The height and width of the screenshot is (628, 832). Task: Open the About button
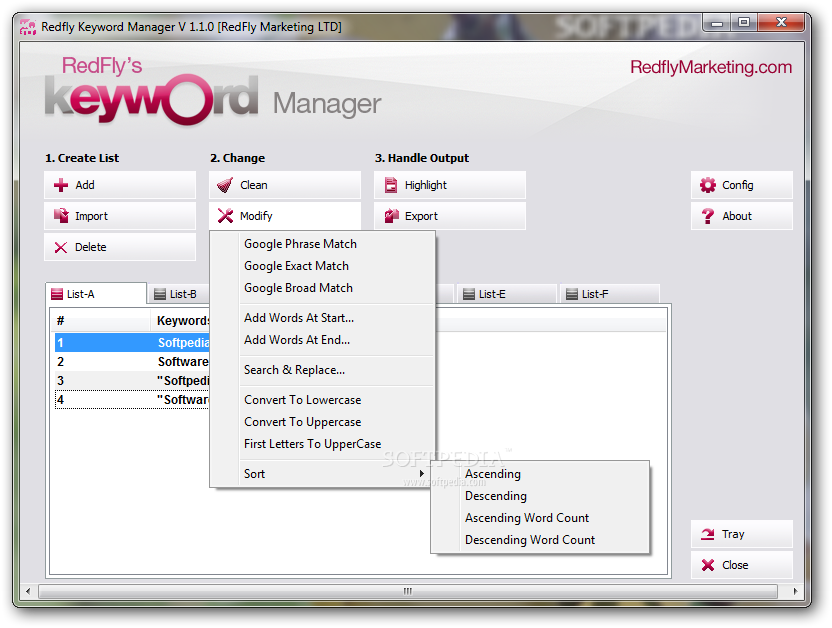coord(742,216)
